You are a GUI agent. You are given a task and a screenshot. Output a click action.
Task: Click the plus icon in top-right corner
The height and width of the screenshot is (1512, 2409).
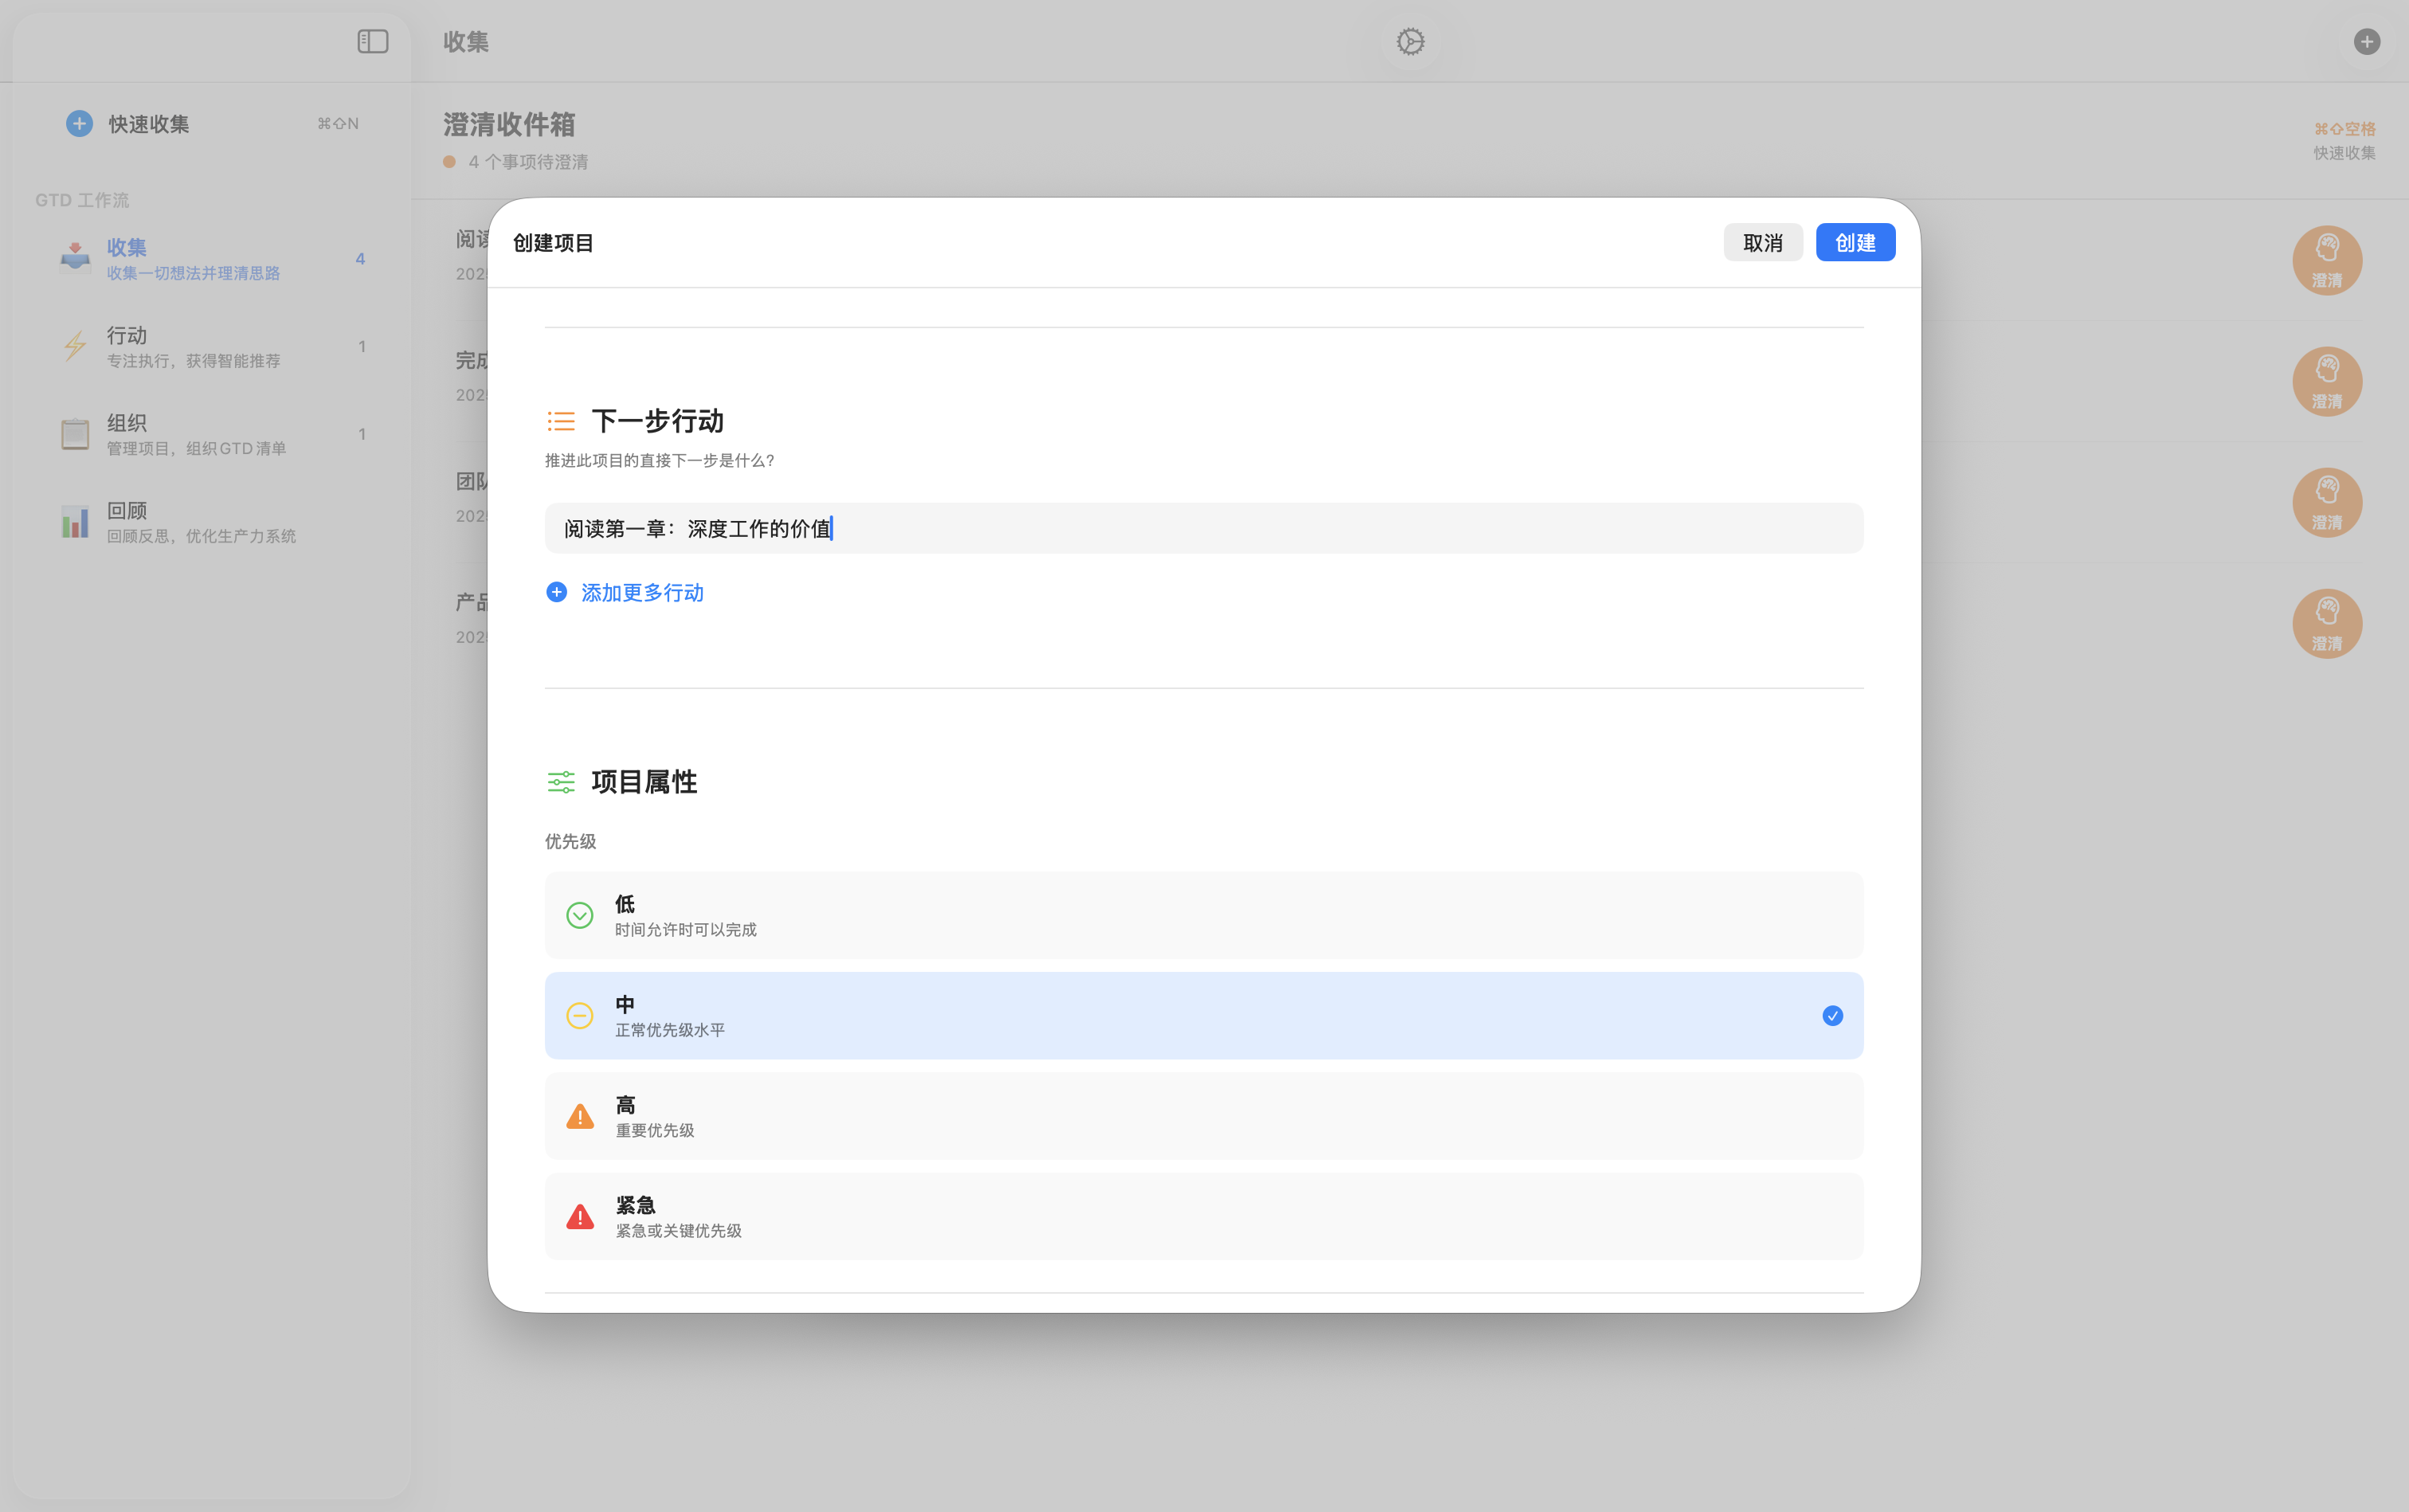click(x=2365, y=41)
